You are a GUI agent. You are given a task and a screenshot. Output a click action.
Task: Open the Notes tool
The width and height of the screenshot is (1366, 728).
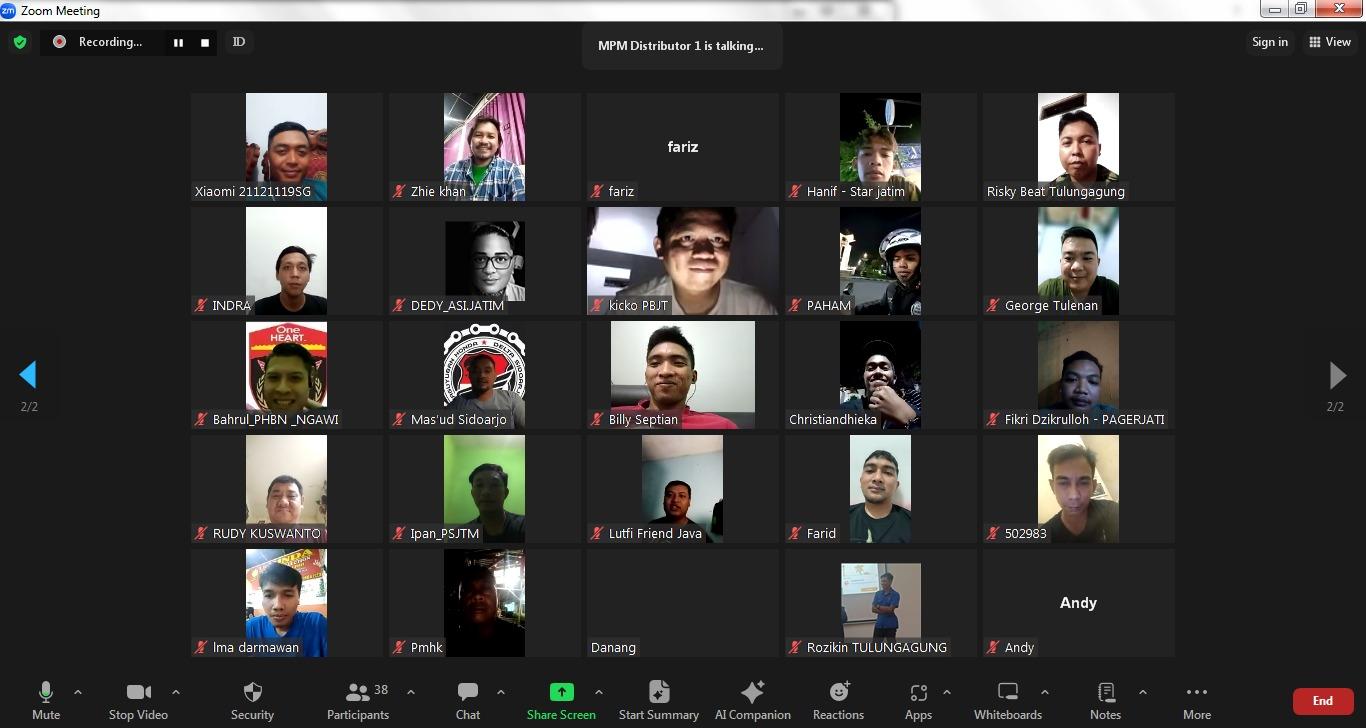1105,700
